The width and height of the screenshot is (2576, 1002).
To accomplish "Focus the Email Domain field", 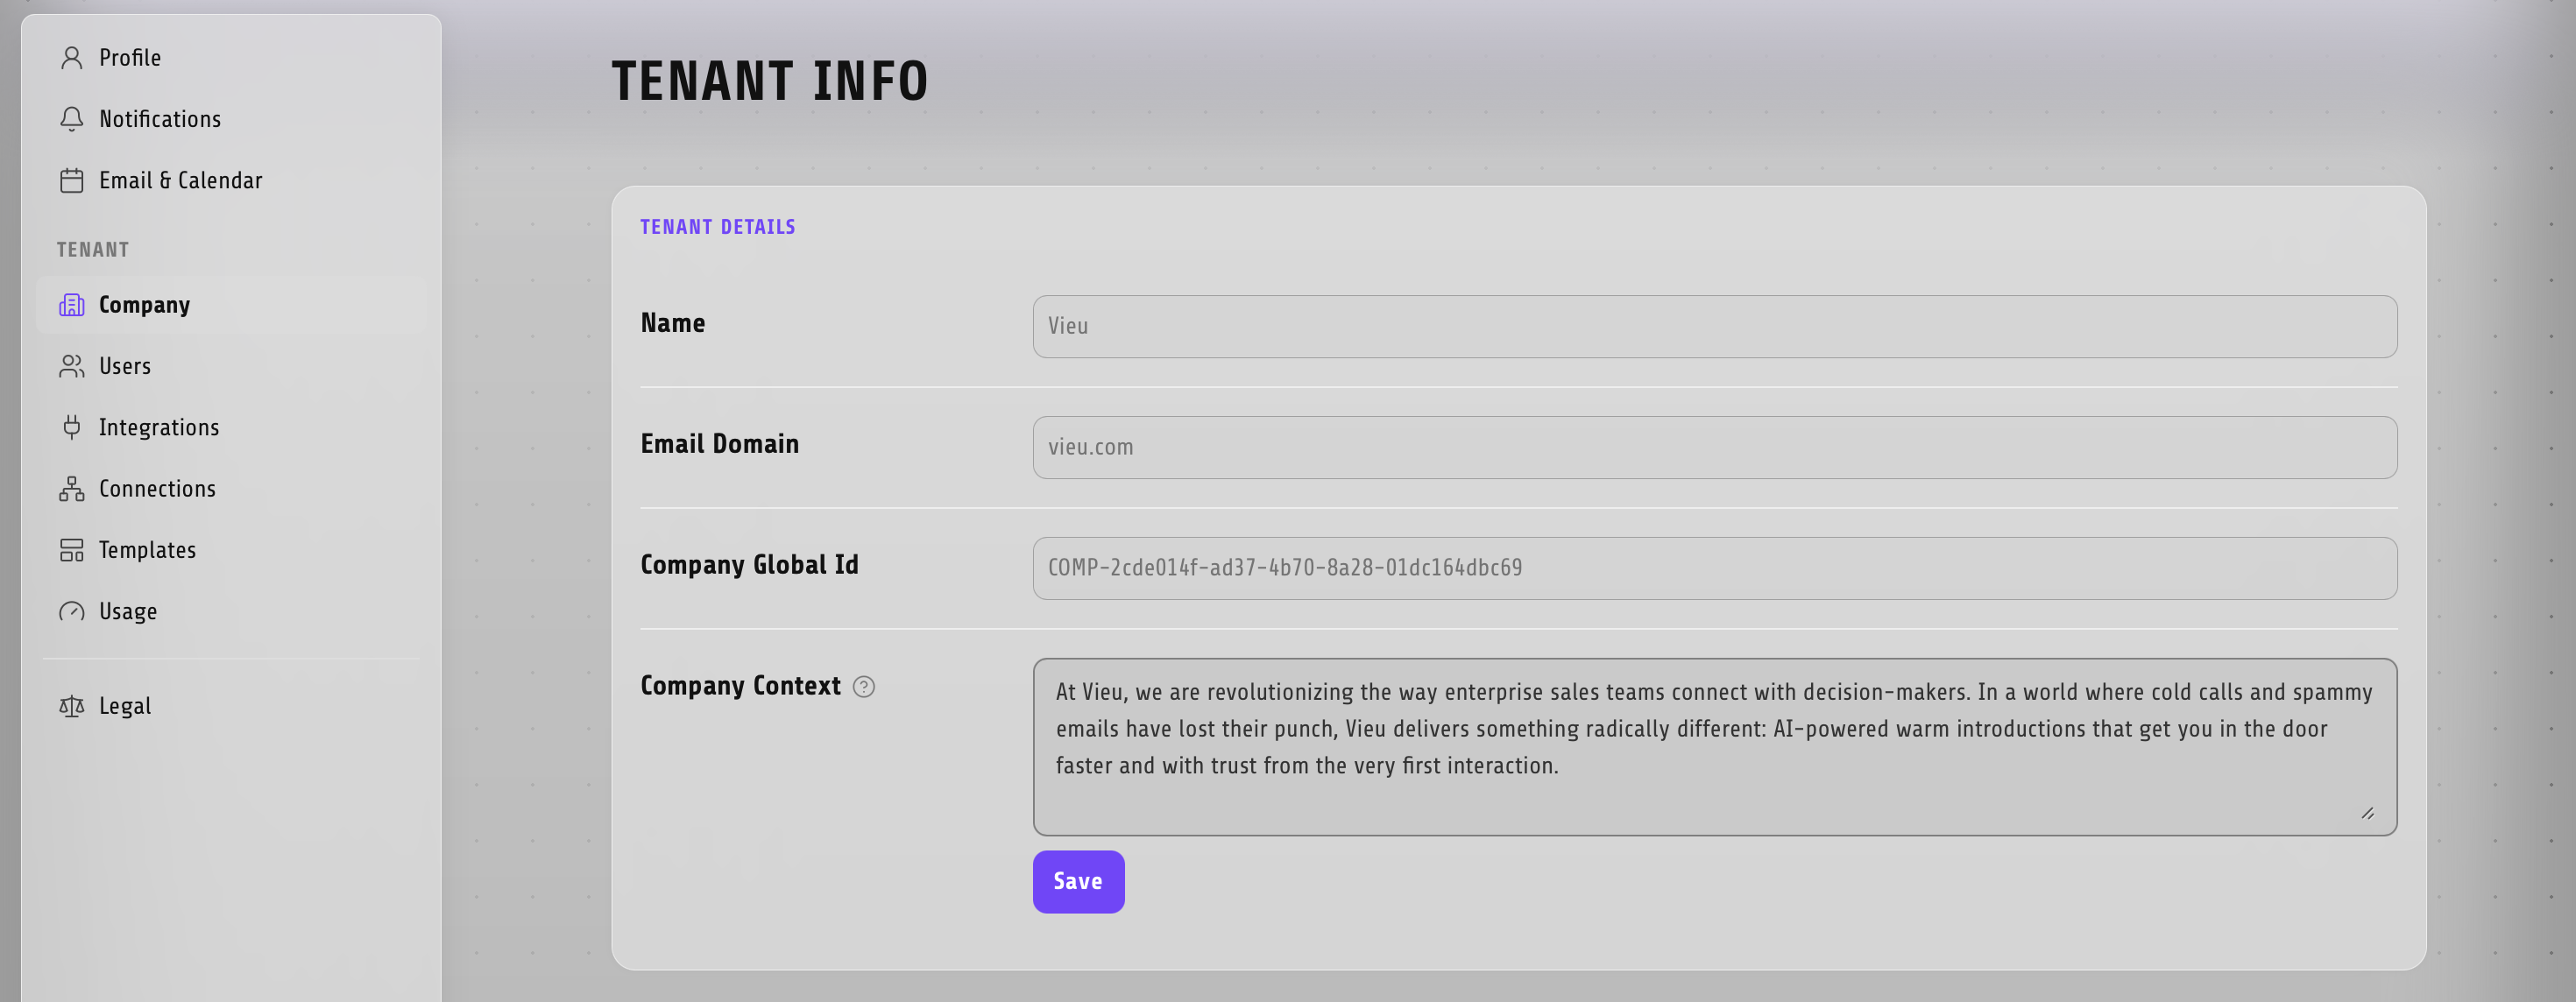I will pos(1714,447).
